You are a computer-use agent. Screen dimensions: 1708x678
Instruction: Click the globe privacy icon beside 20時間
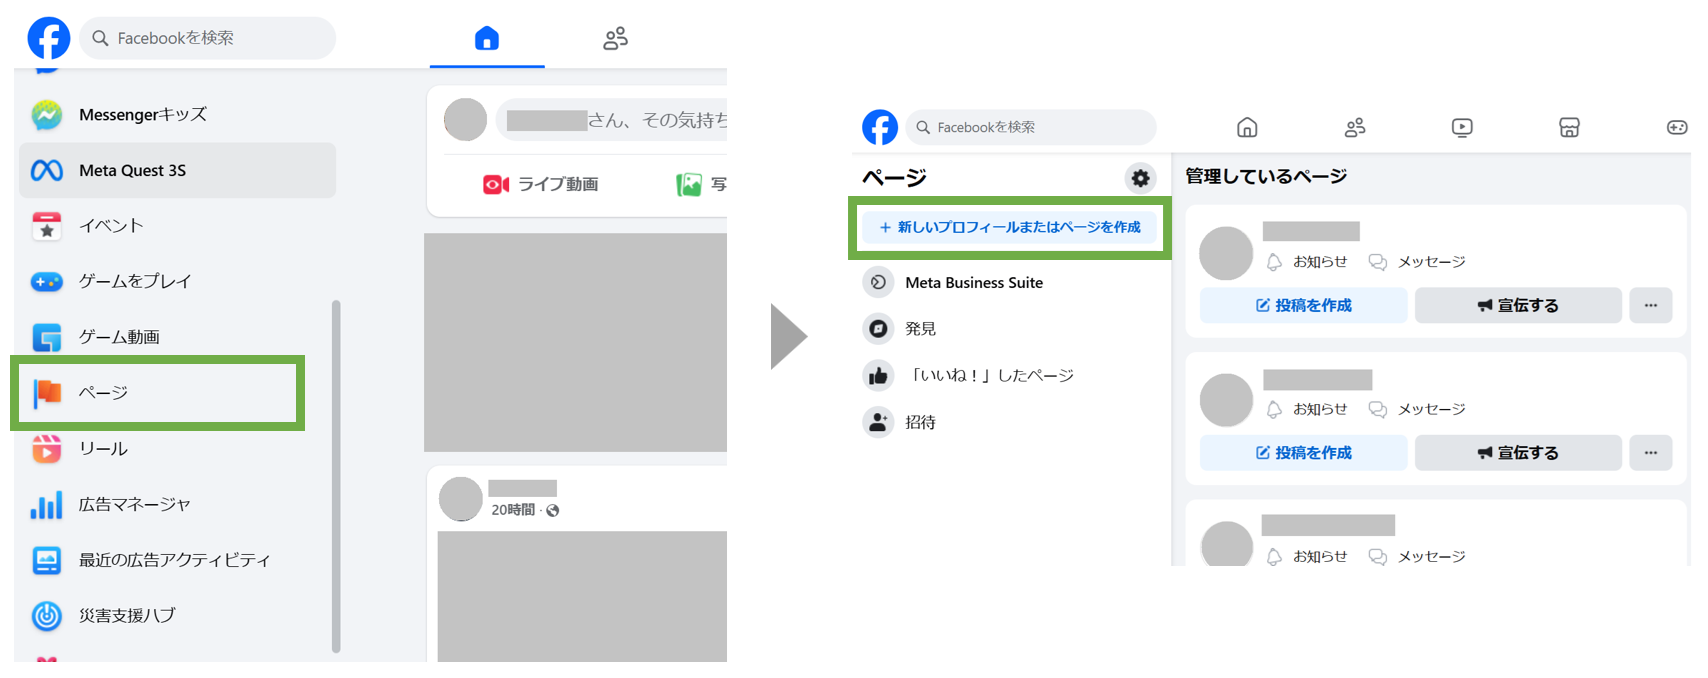pos(553,511)
